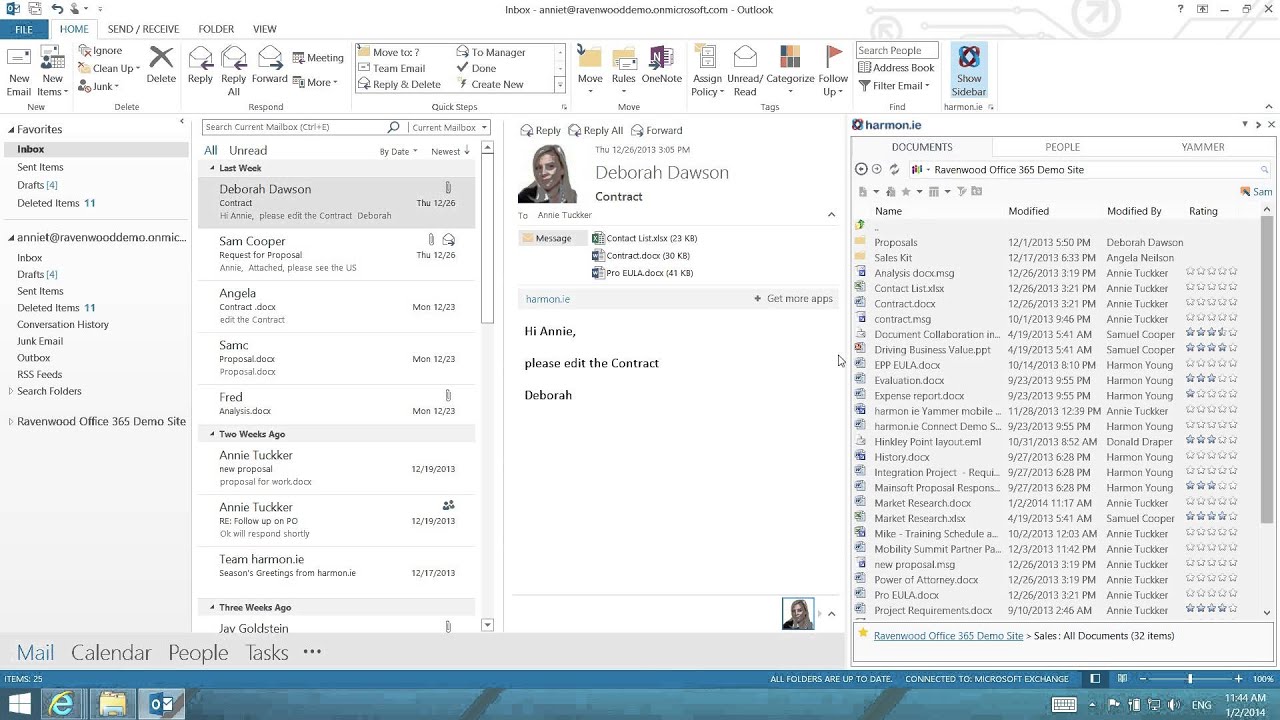
Task: Open Contract.docx attachment in reading pane
Action: (x=640, y=256)
